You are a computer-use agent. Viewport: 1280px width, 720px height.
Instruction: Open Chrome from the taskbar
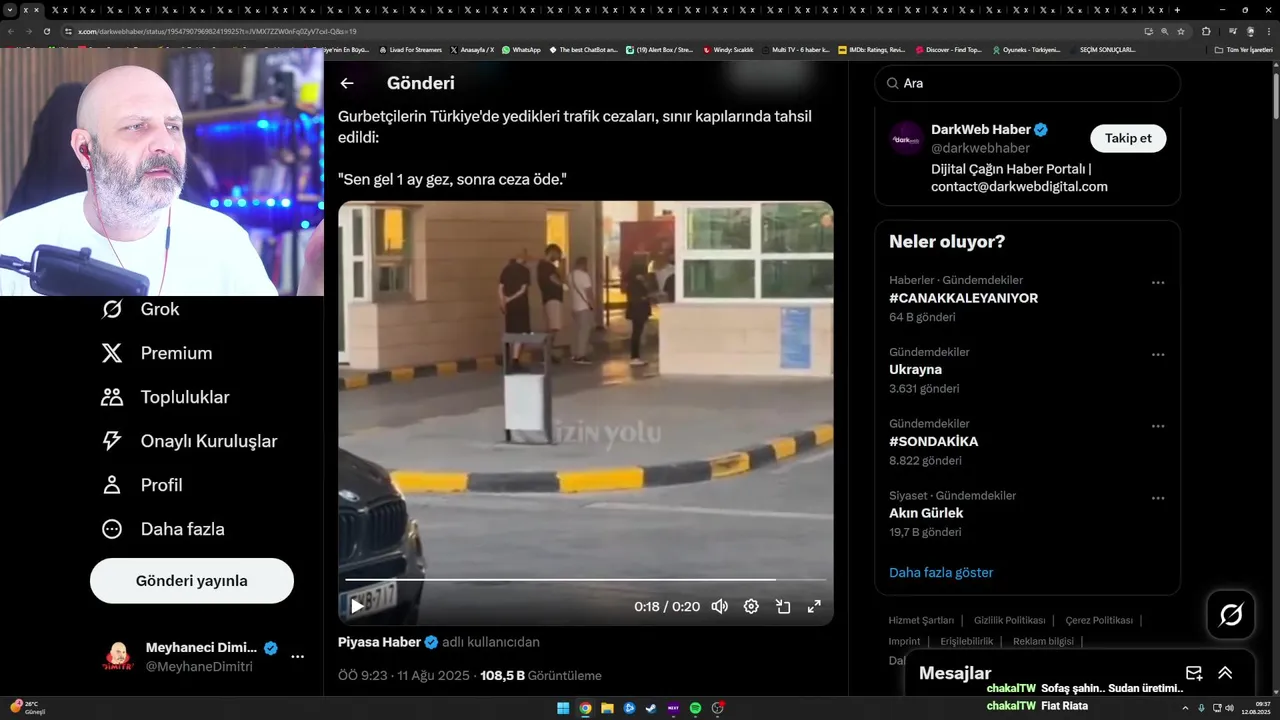pos(585,708)
